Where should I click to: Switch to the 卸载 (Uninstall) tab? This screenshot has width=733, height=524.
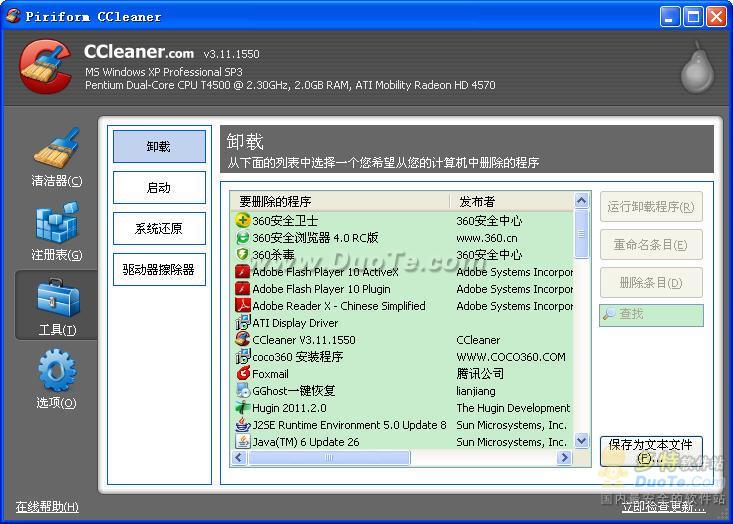click(x=159, y=146)
